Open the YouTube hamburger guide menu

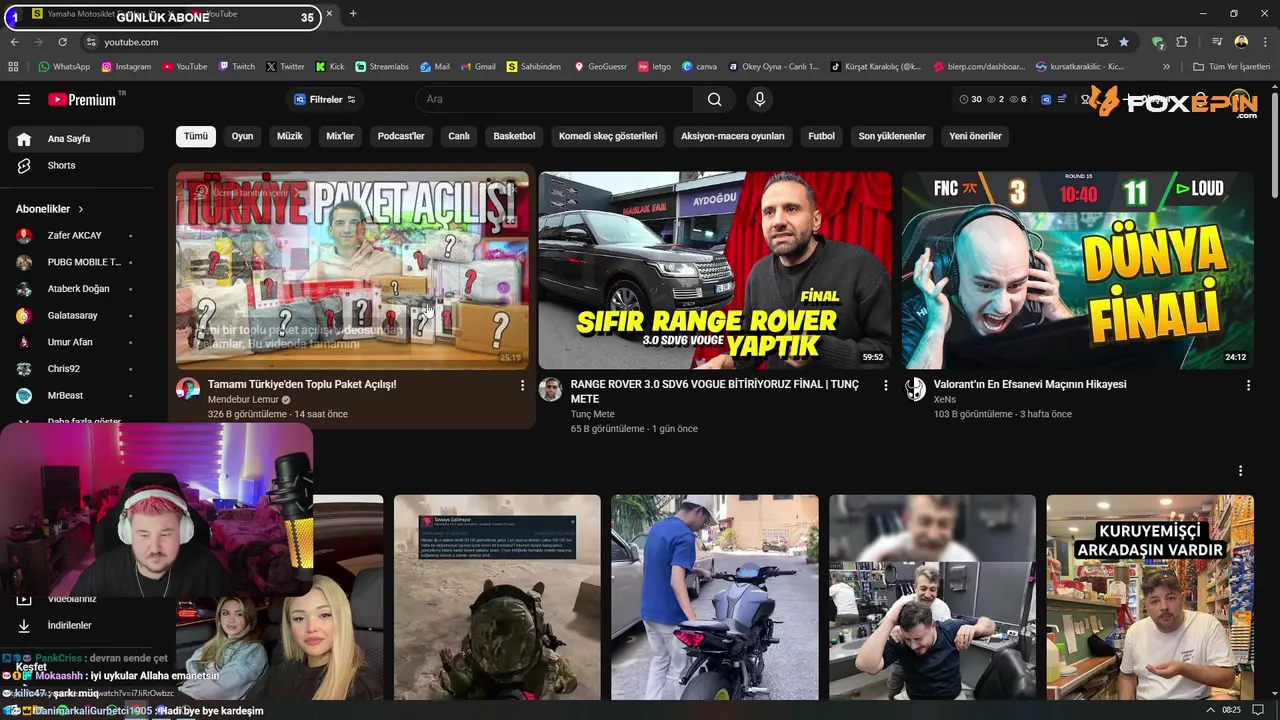pos(24,99)
